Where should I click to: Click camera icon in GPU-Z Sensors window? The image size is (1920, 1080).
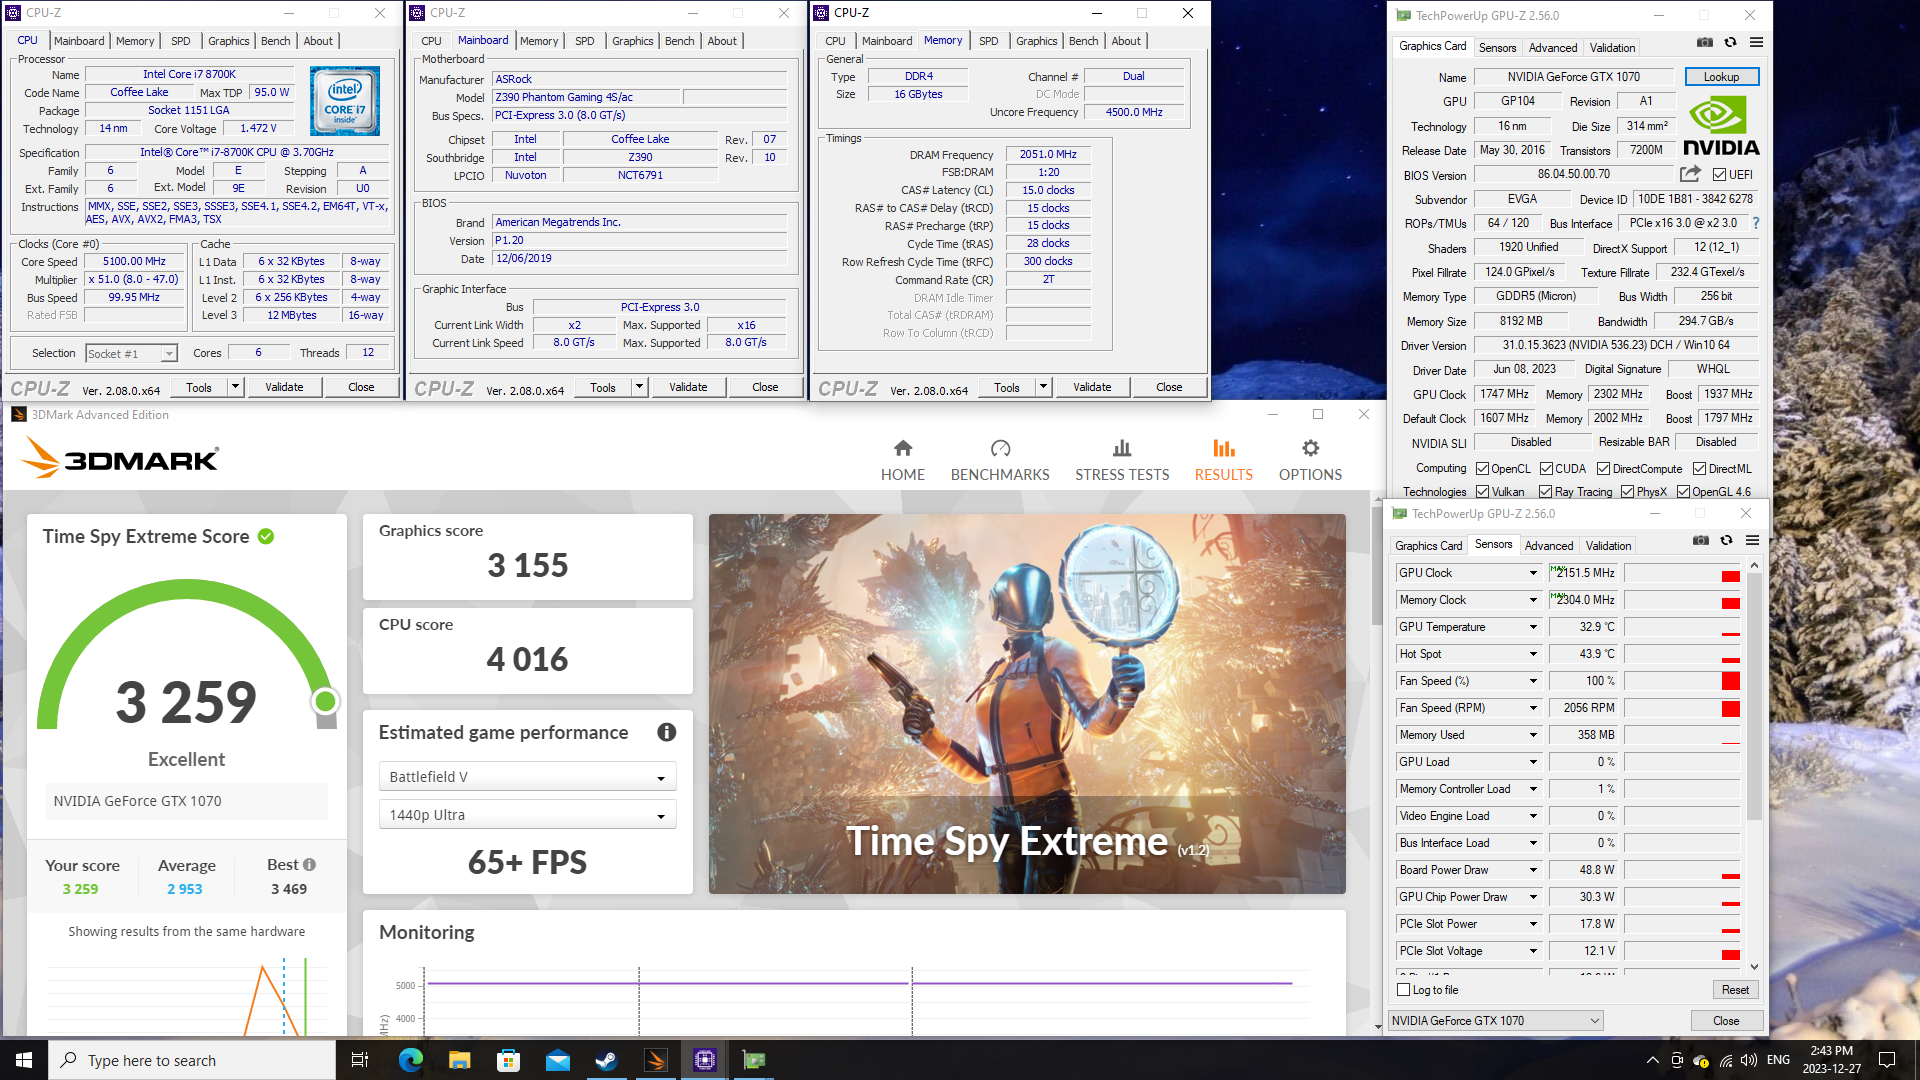(x=1701, y=541)
